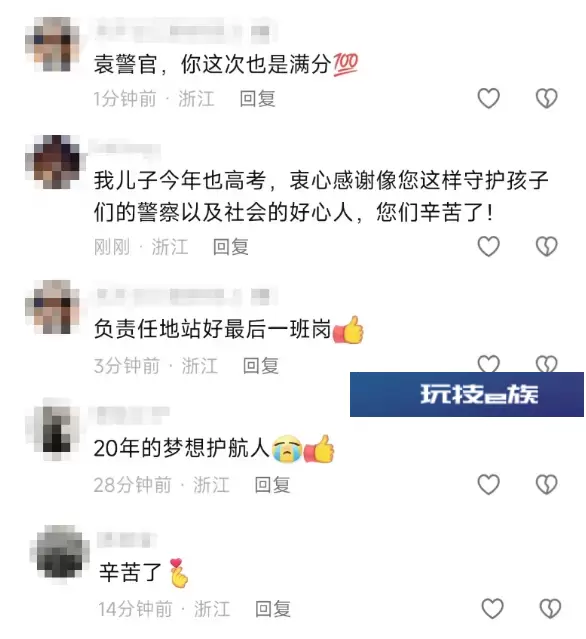Like the 站好最后一班岗 comment
Image resolution: width=586 pixels, height=639 pixels.
coord(488,364)
